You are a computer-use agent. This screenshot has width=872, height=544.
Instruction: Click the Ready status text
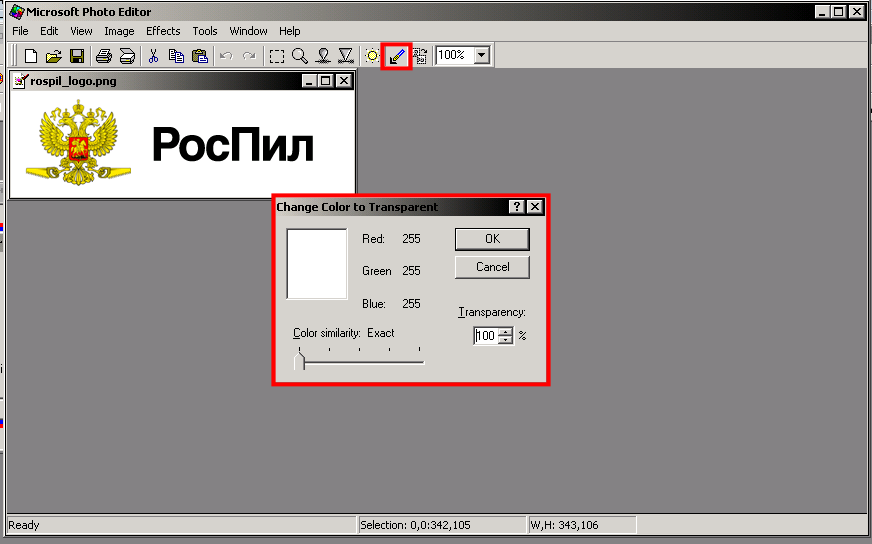click(x=24, y=525)
